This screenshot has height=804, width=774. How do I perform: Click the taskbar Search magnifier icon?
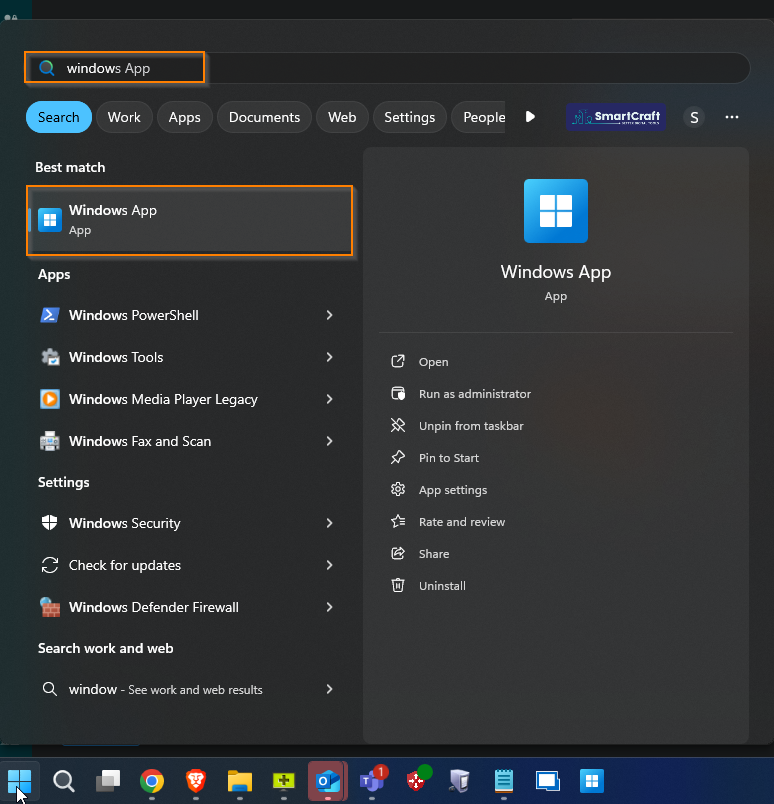click(x=64, y=781)
